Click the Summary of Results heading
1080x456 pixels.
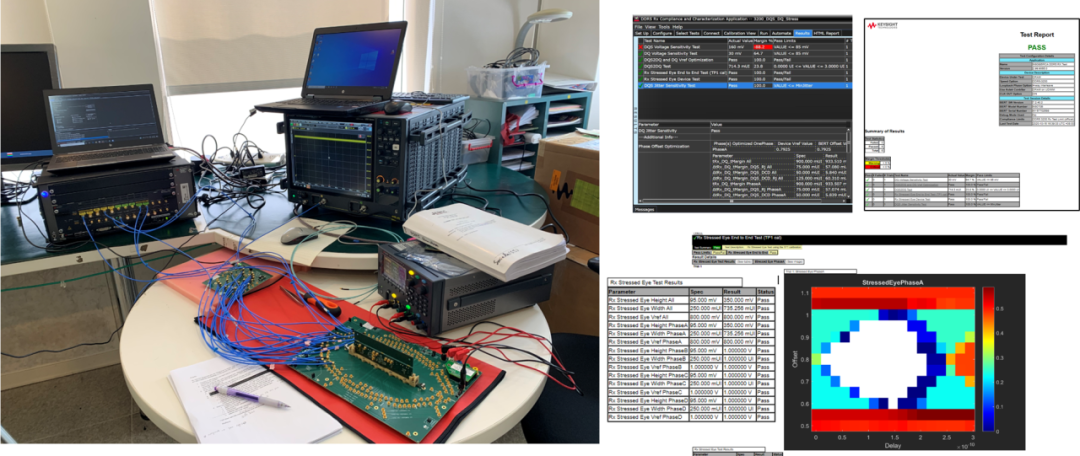click(884, 131)
